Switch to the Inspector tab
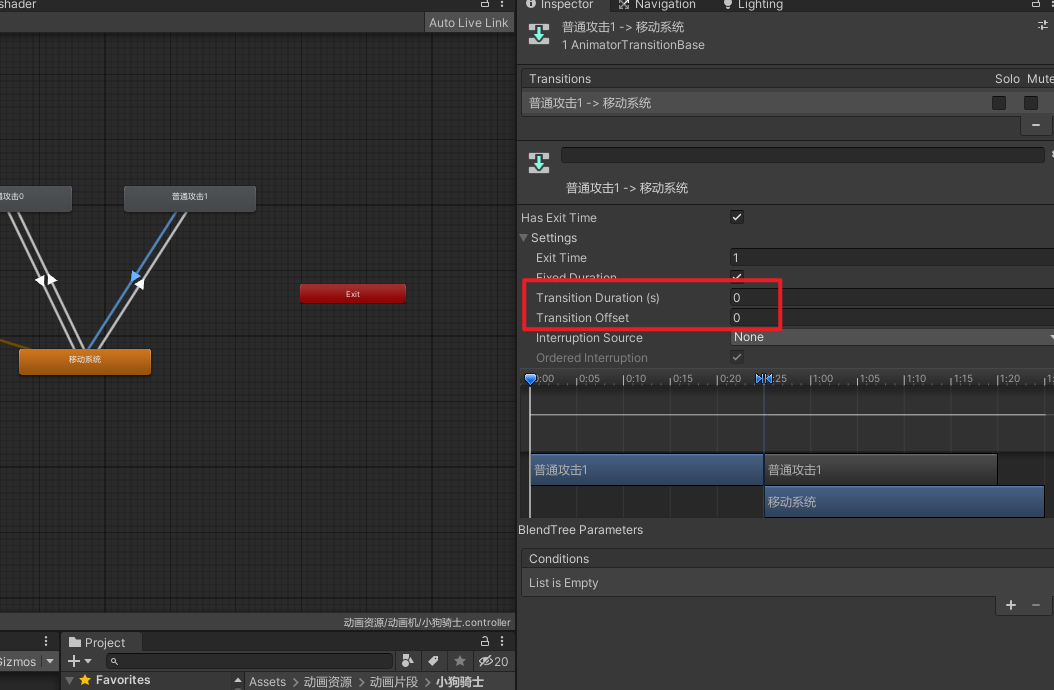This screenshot has height=690, width=1054. tap(559, 5)
